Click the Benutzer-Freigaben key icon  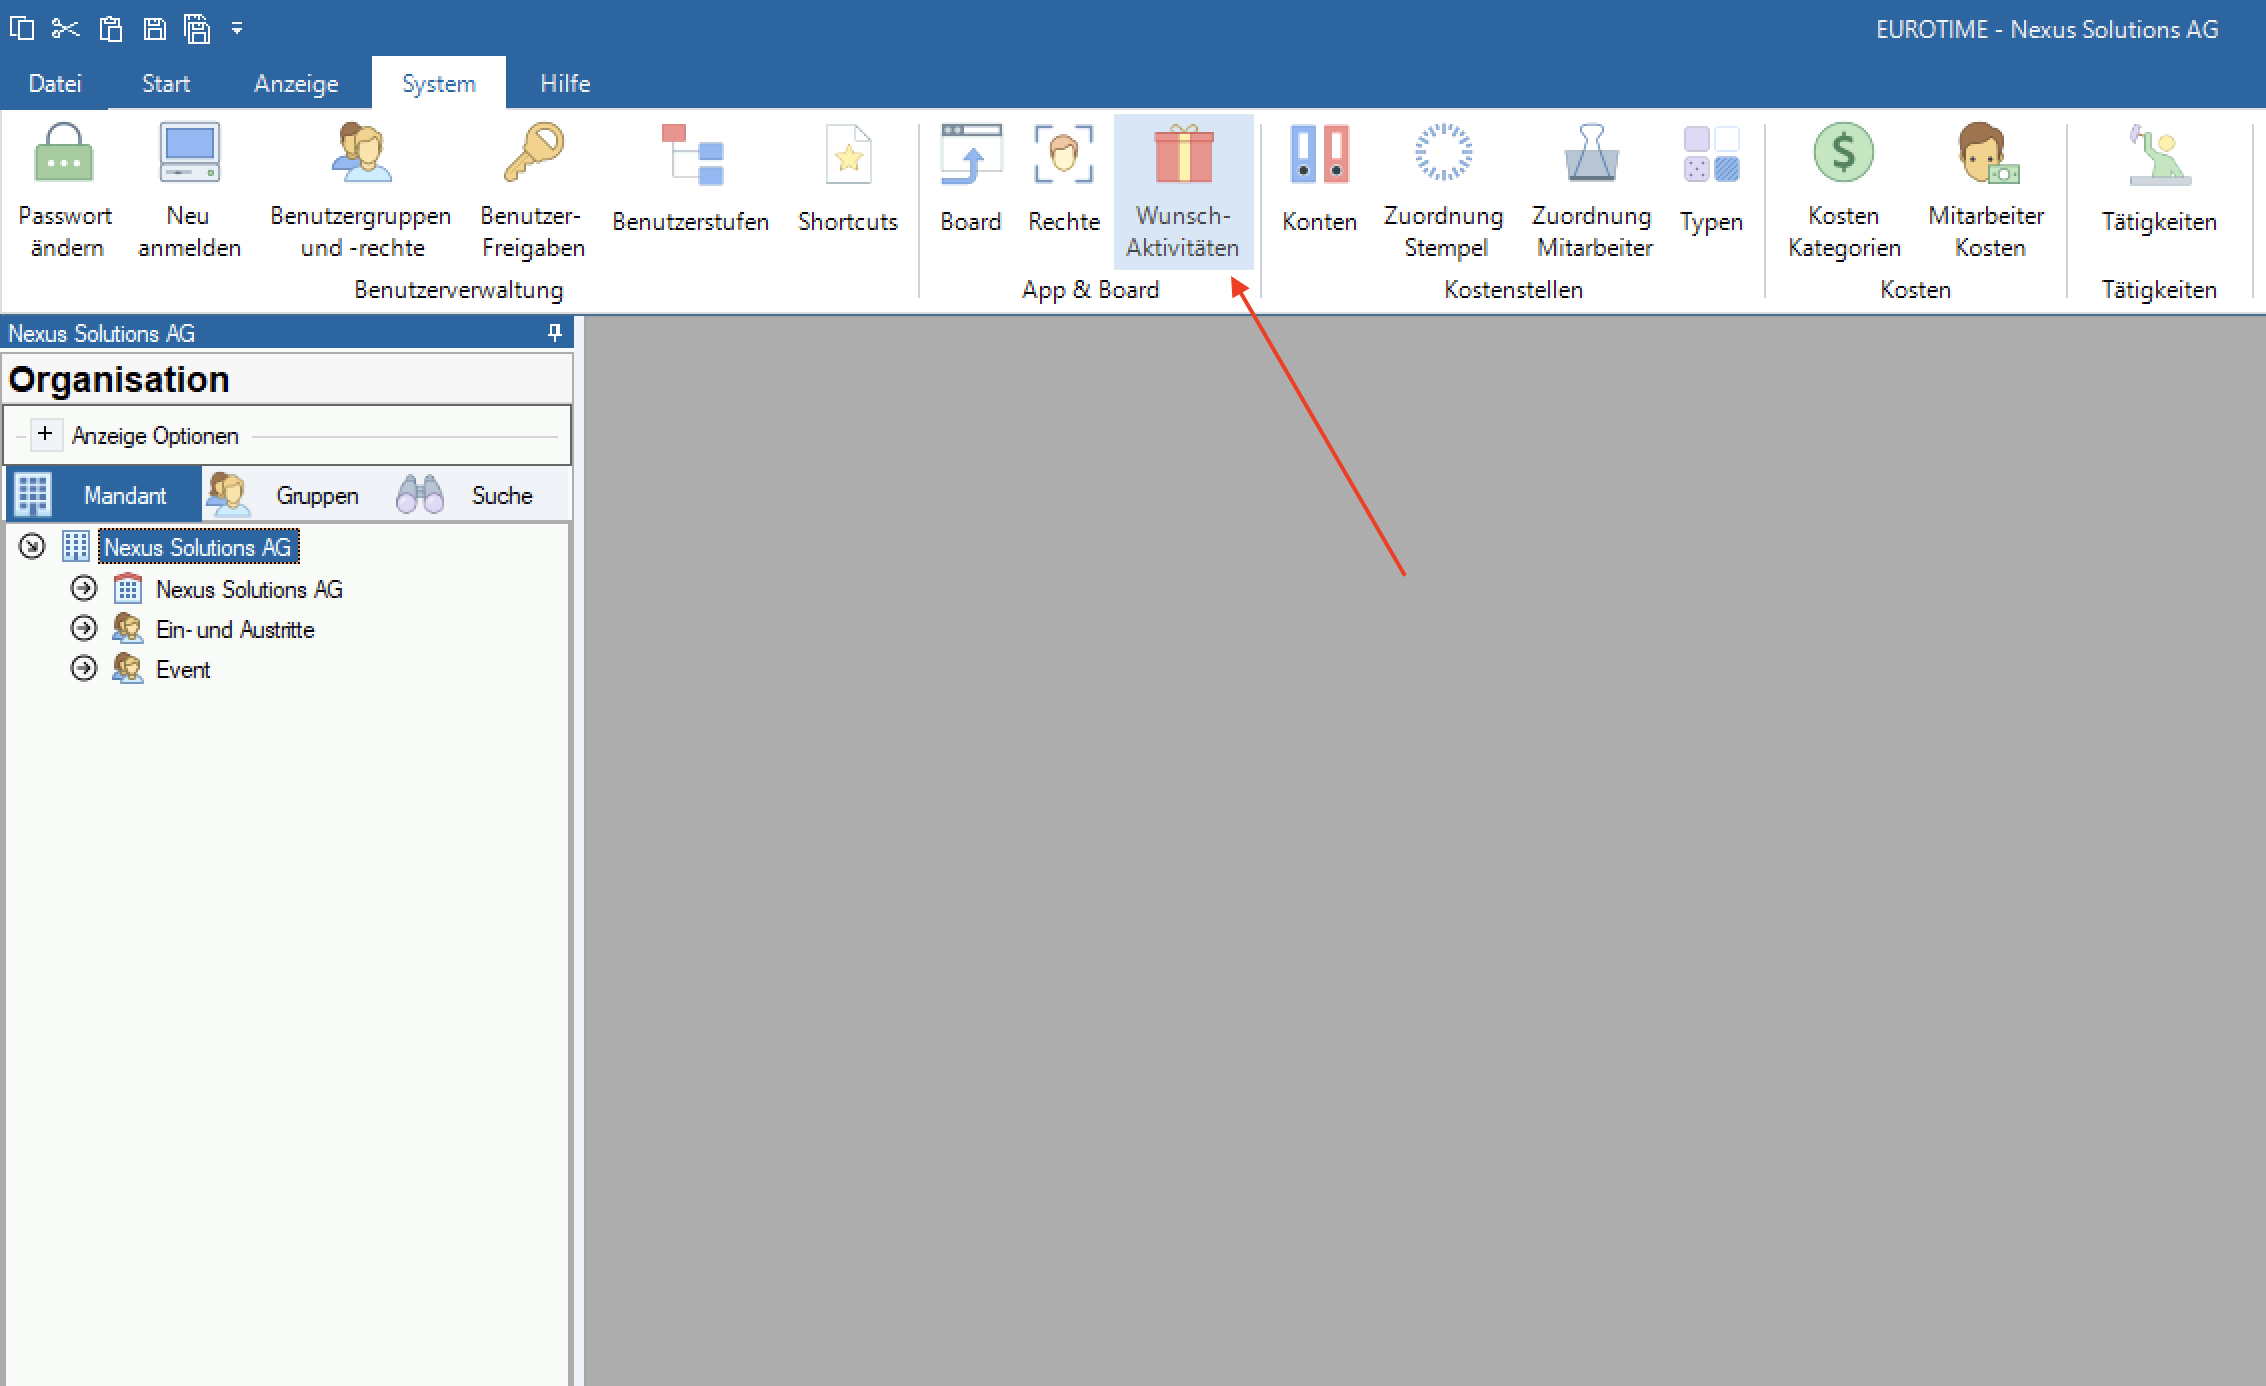click(533, 154)
